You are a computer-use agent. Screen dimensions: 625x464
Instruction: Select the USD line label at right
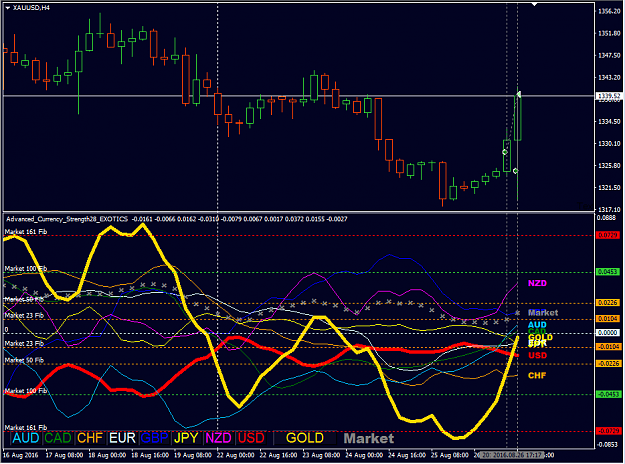click(537, 355)
